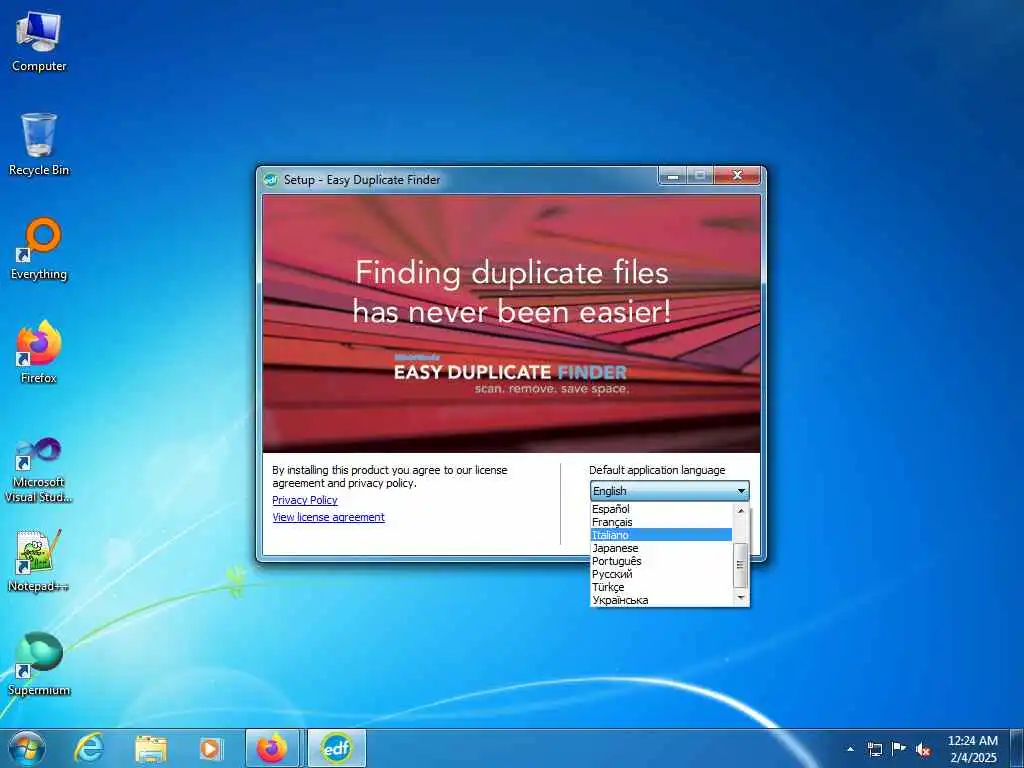Open Windows Explorer from the taskbar
This screenshot has width=1024, height=768.
[150, 748]
